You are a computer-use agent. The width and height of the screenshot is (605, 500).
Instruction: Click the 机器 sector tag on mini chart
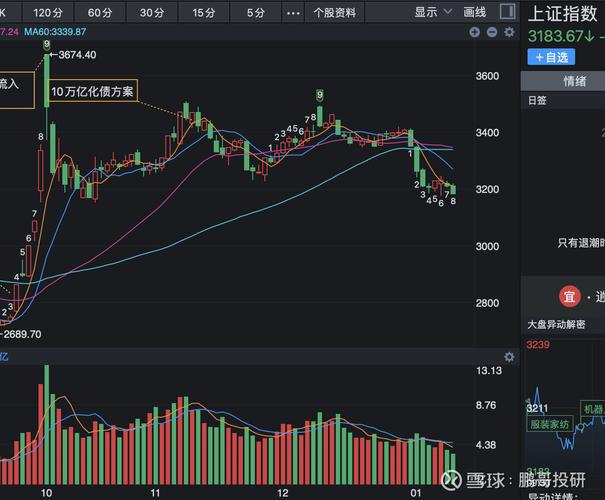pos(593,409)
